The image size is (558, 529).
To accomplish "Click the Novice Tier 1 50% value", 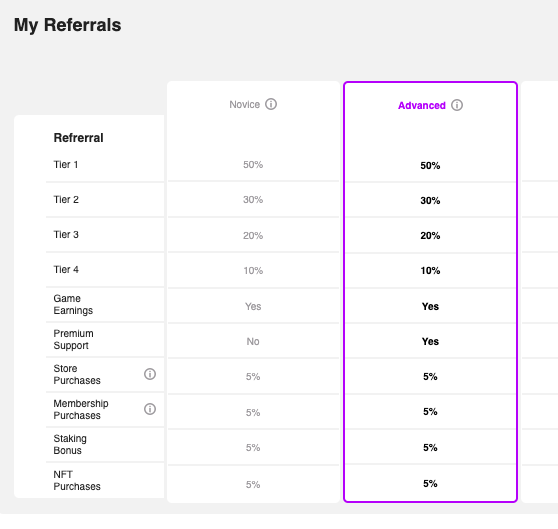I will pyautogui.click(x=253, y=165).
